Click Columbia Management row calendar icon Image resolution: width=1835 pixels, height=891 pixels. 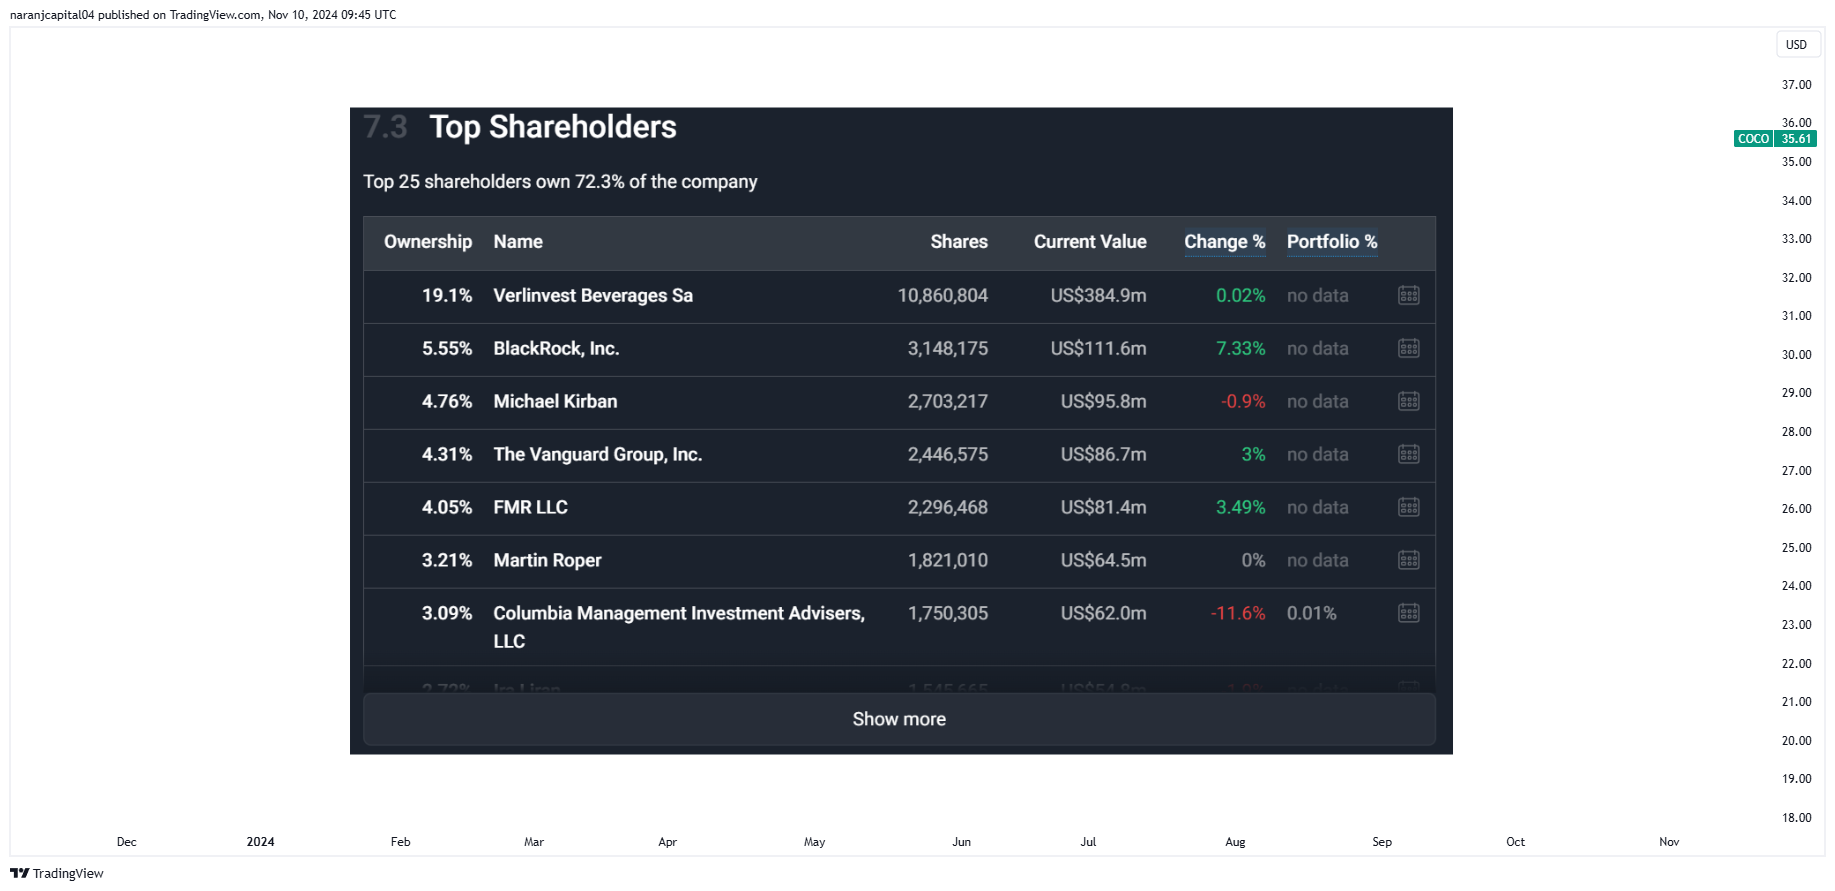pyautogui.click(x=1408, y=613)
